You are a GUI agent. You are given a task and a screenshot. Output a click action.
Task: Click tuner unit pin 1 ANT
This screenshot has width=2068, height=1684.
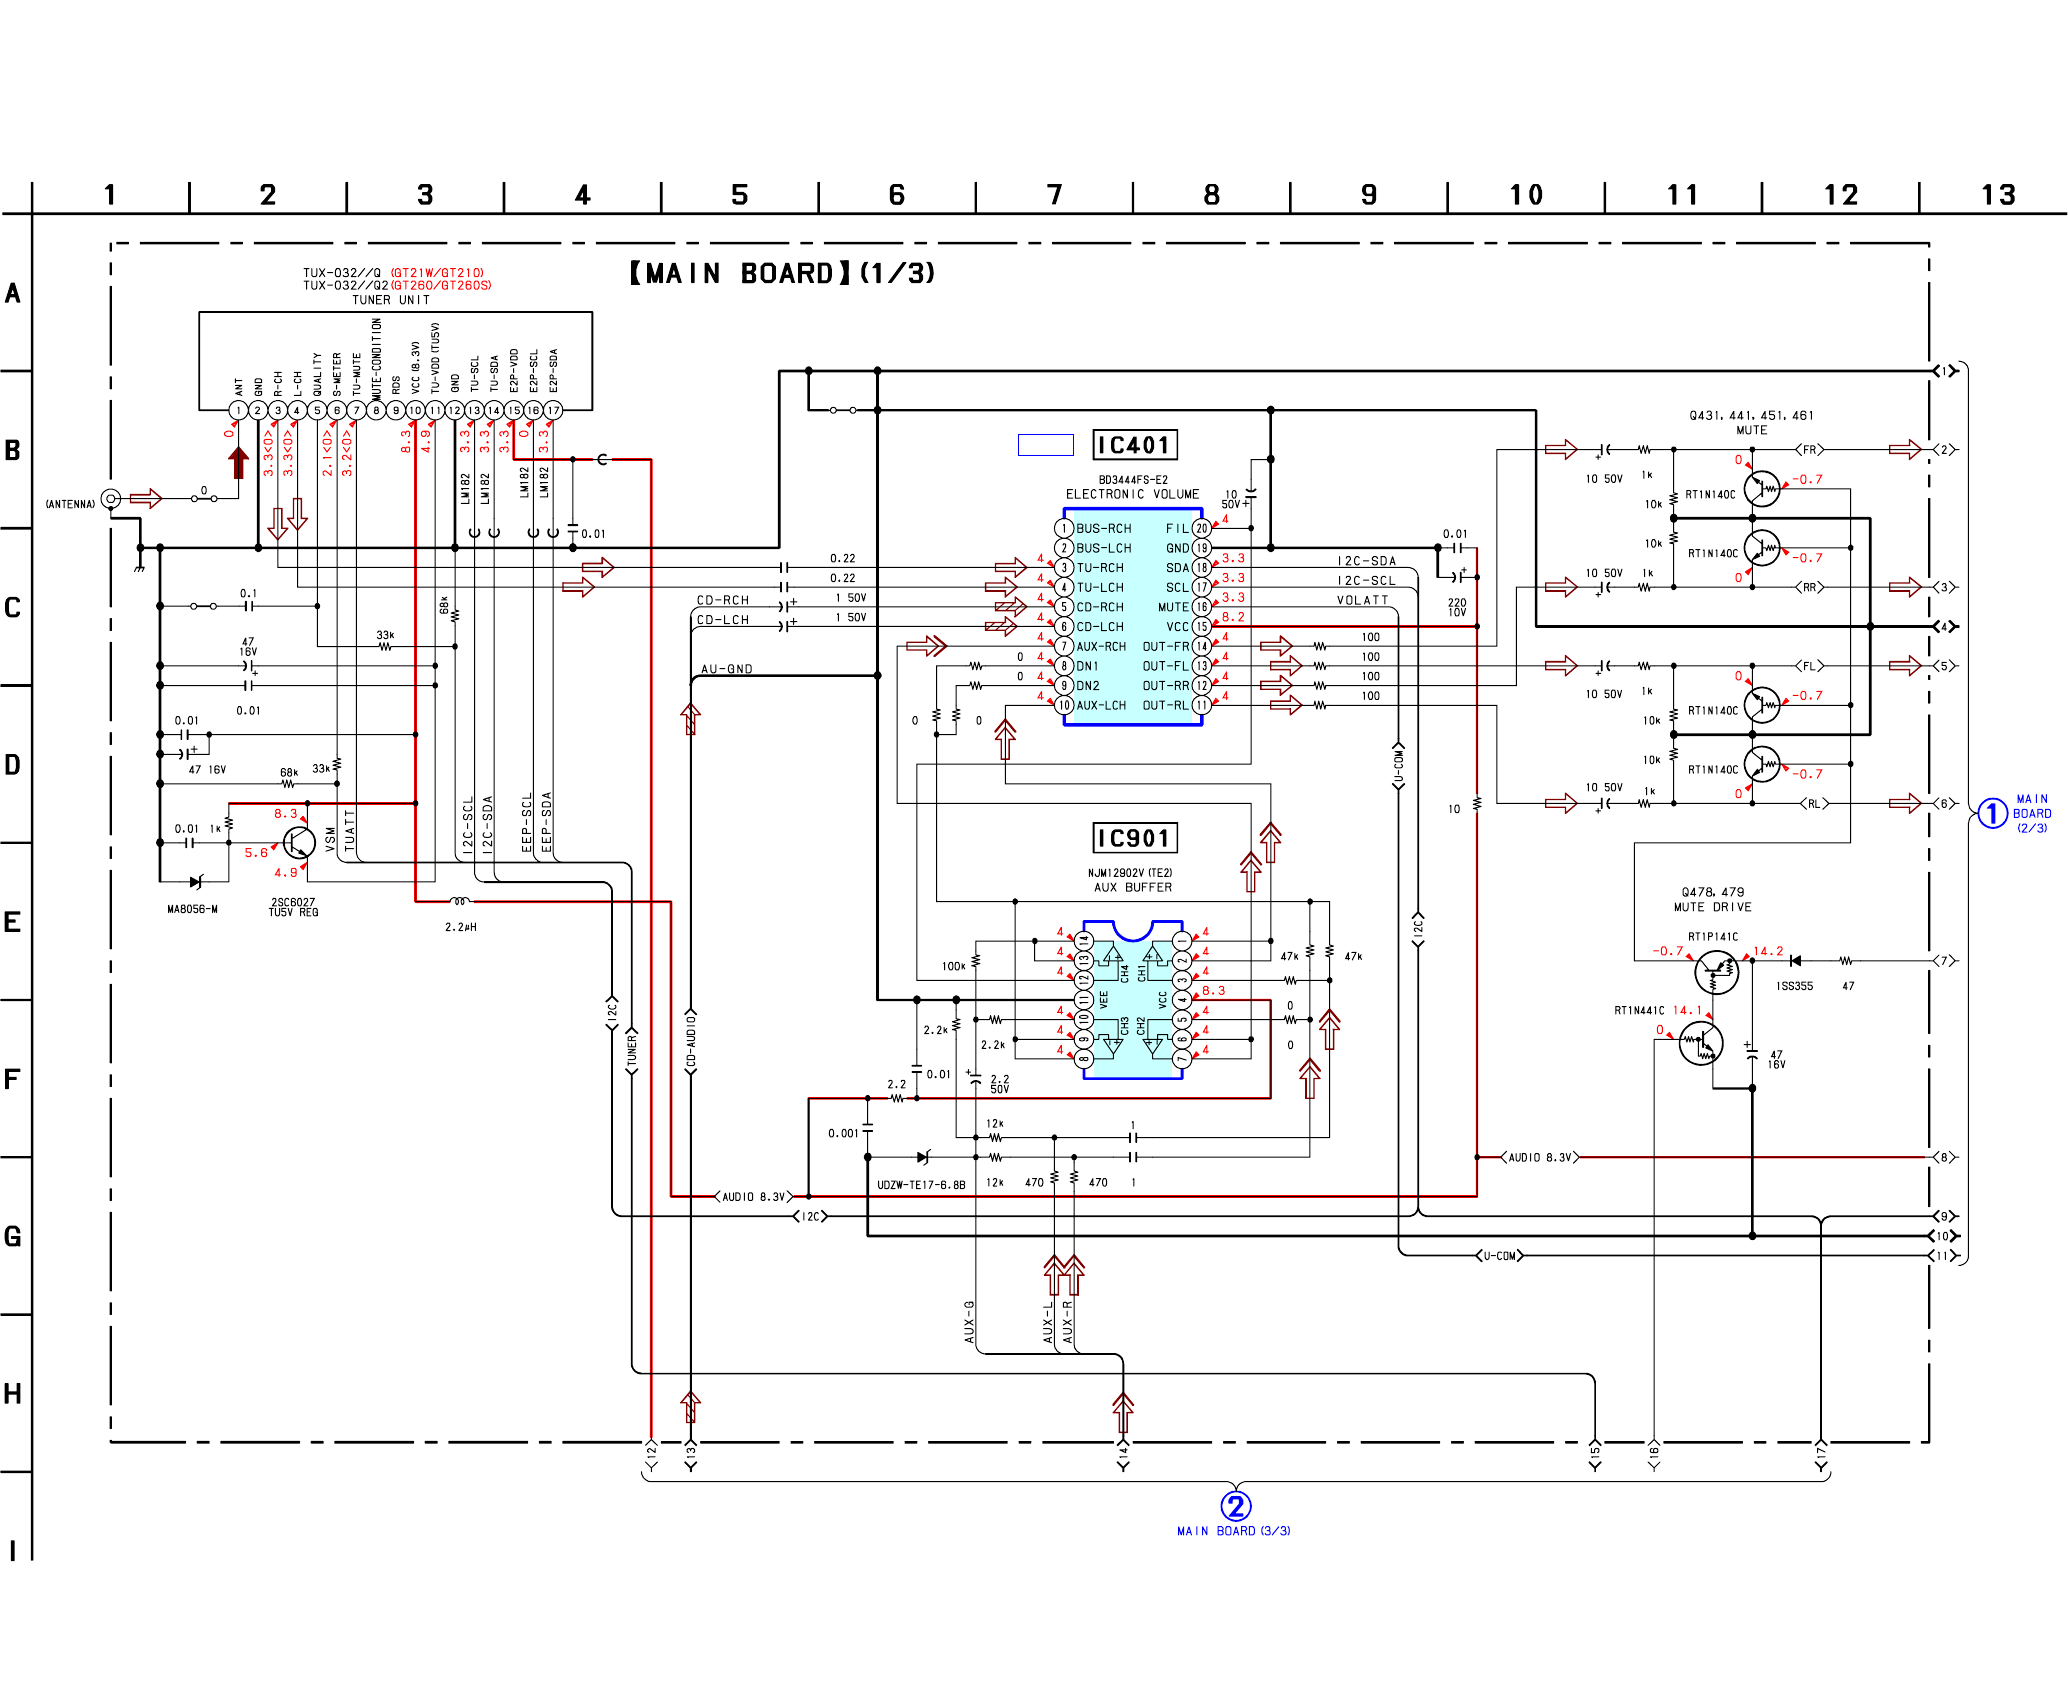click(238, 410)
